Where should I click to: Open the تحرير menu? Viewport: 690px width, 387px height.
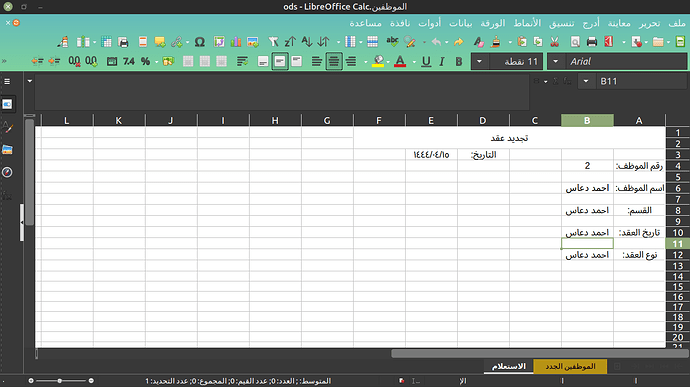(x=650, y=23)
